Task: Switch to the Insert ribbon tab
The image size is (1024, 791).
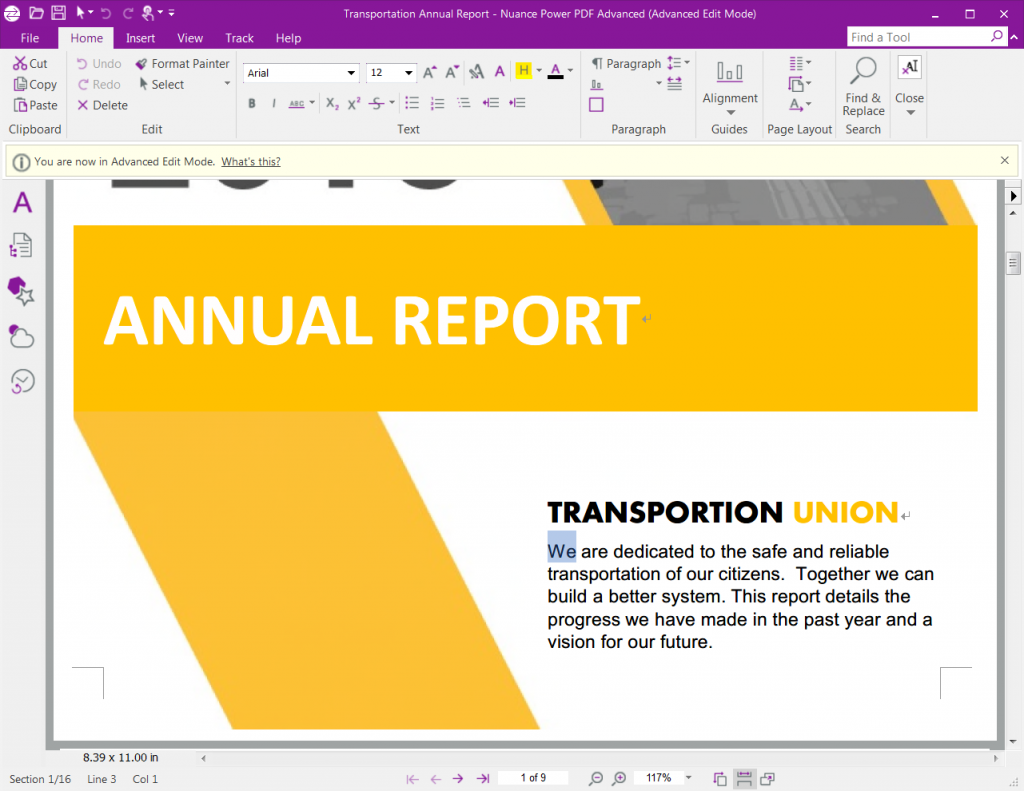Action: coord(140,37)
